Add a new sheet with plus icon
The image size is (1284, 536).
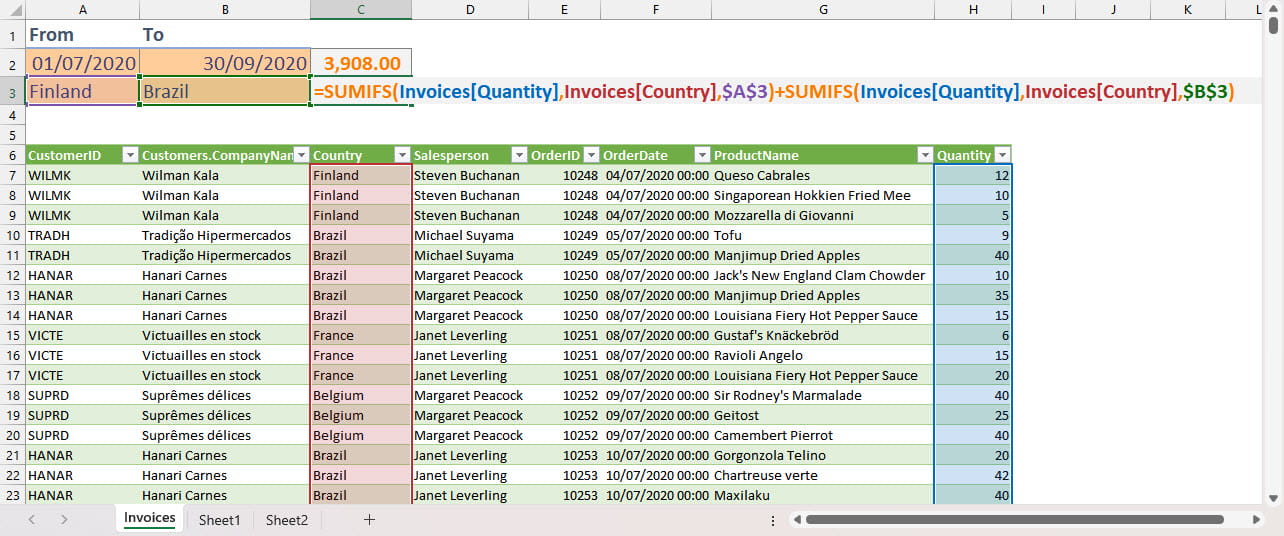[369, 520]
